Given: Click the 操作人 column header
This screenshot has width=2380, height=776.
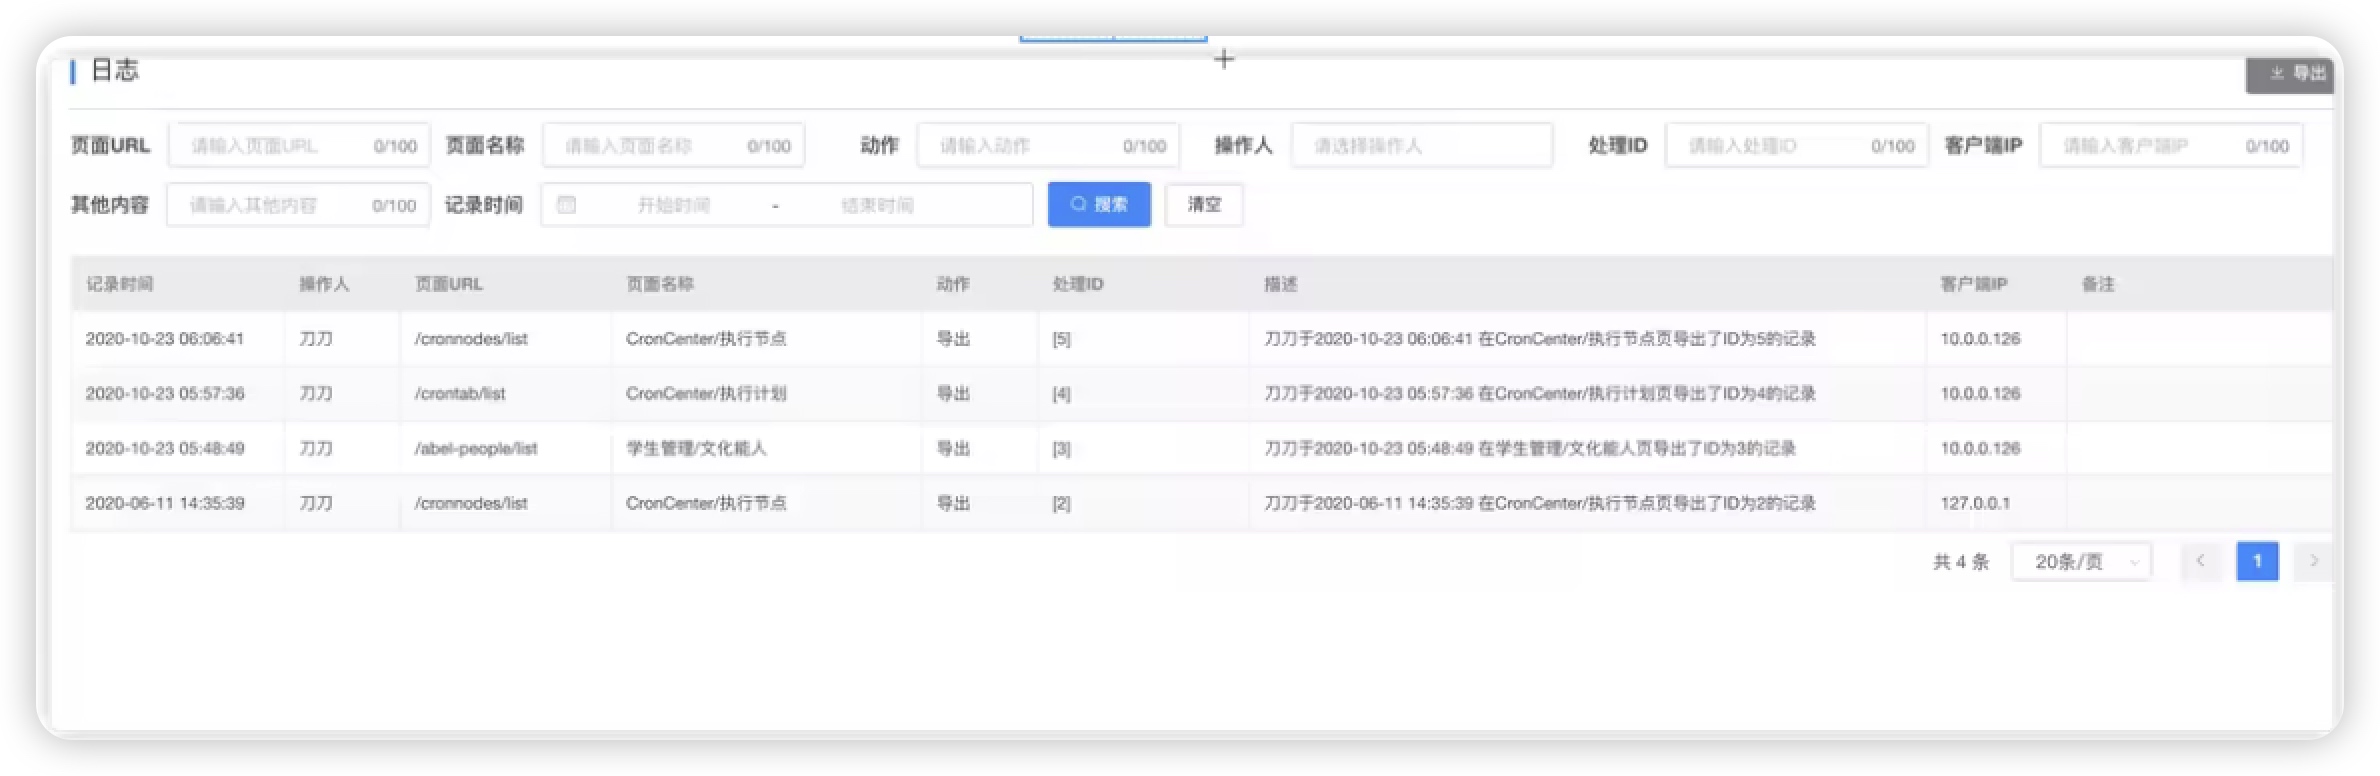Looking at the screenshot, I should [324, 284].
